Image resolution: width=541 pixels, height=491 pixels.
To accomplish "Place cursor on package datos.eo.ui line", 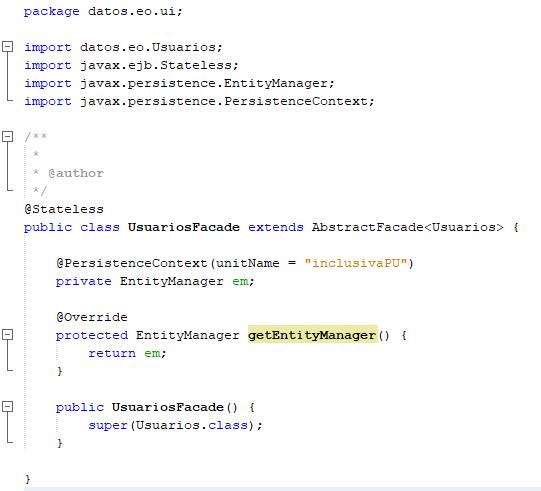I will [103, 11].
